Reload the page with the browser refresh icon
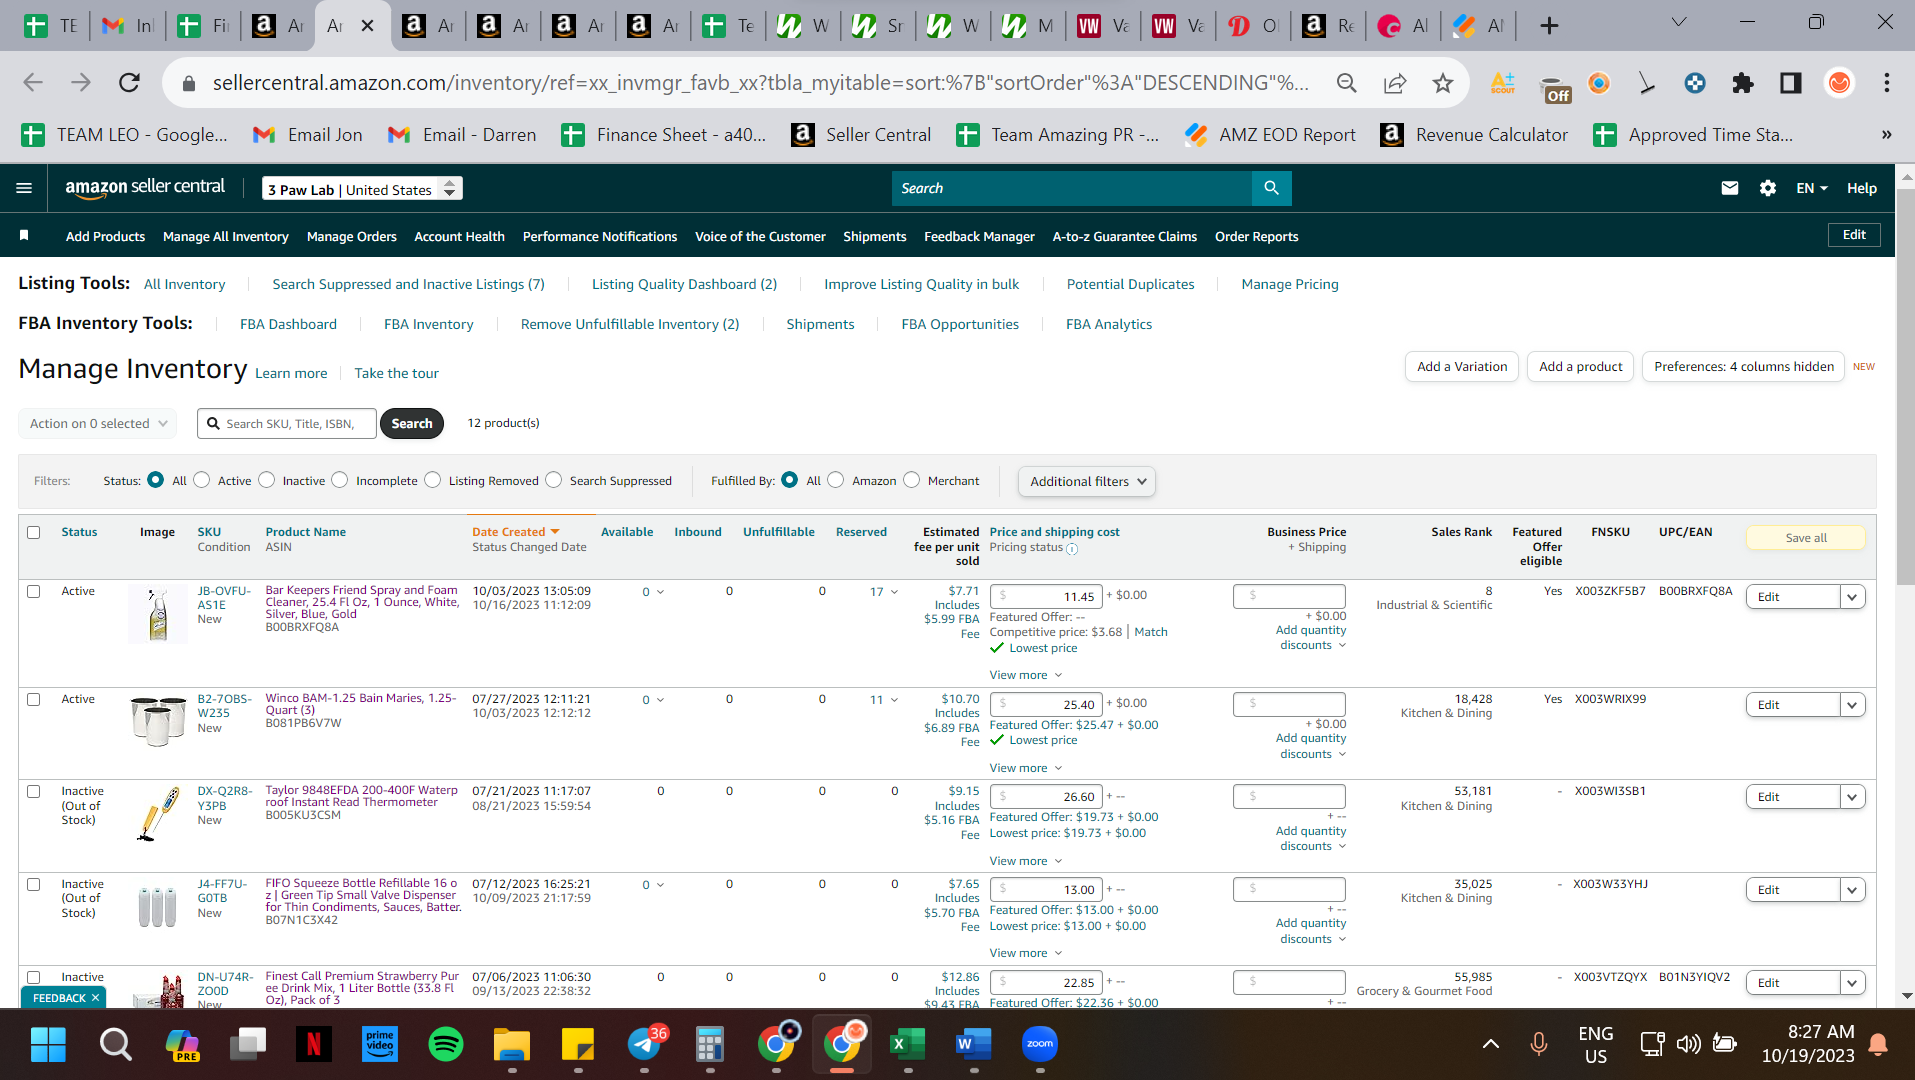The width and height of the screenshot is (1915, 1080). tap(129, 83)
